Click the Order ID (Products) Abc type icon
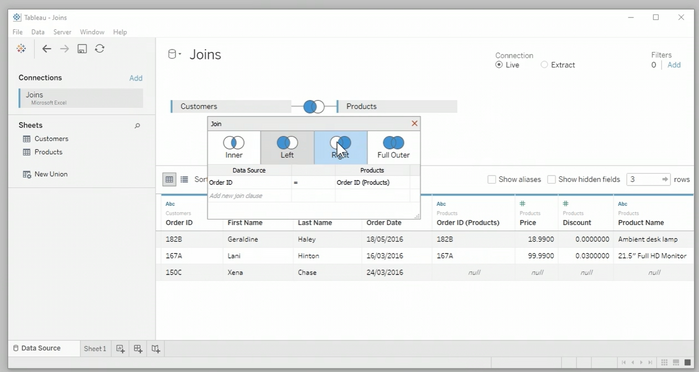The image size is (699, 372). (x=441, y=204)
